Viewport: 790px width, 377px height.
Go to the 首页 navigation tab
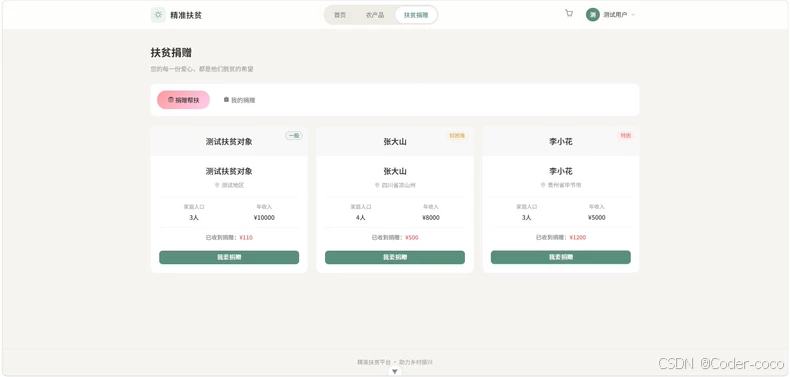click(340, 15)
